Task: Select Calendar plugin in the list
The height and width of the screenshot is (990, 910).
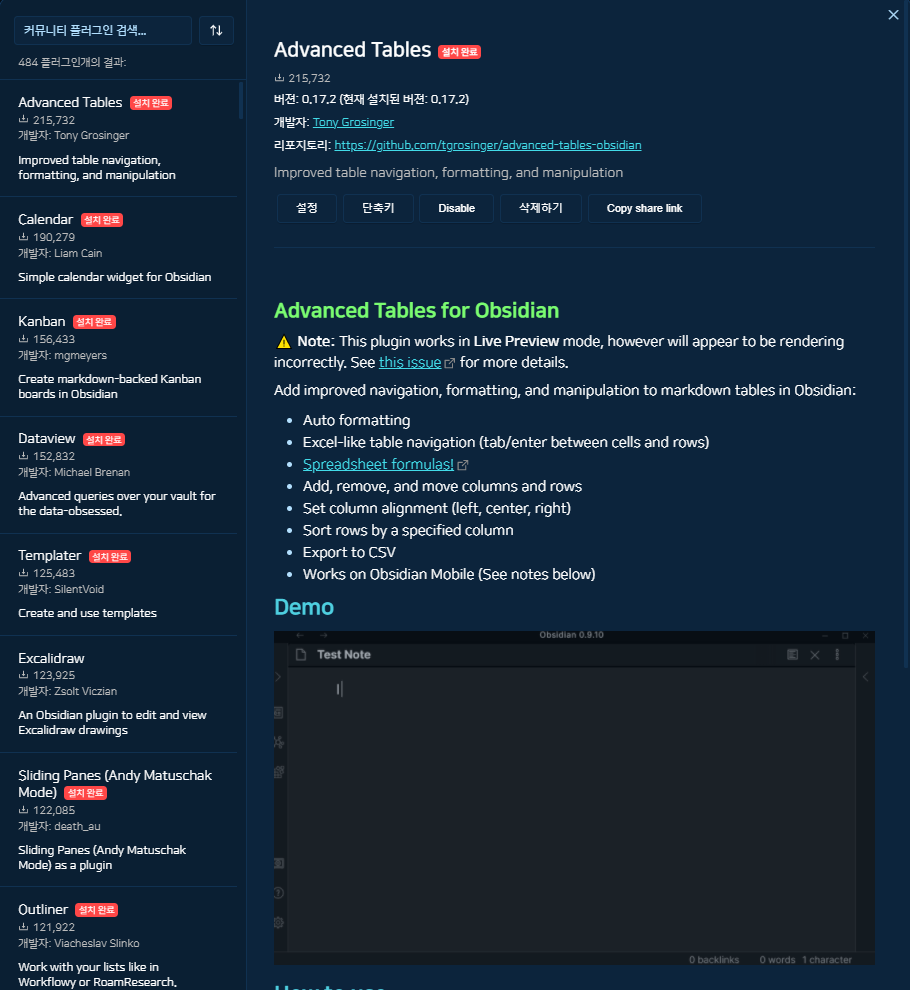Action: 119,248
